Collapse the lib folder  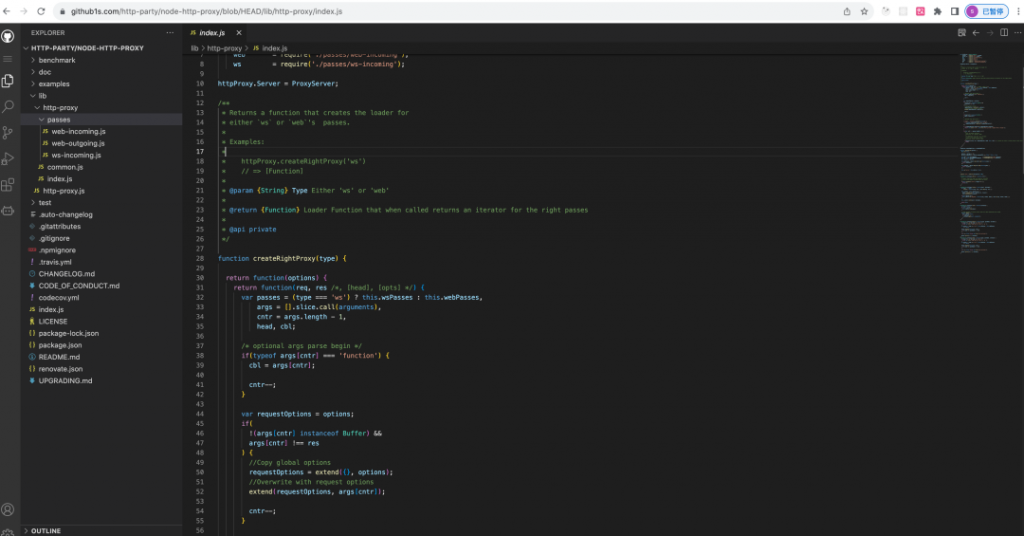point(102,96)
